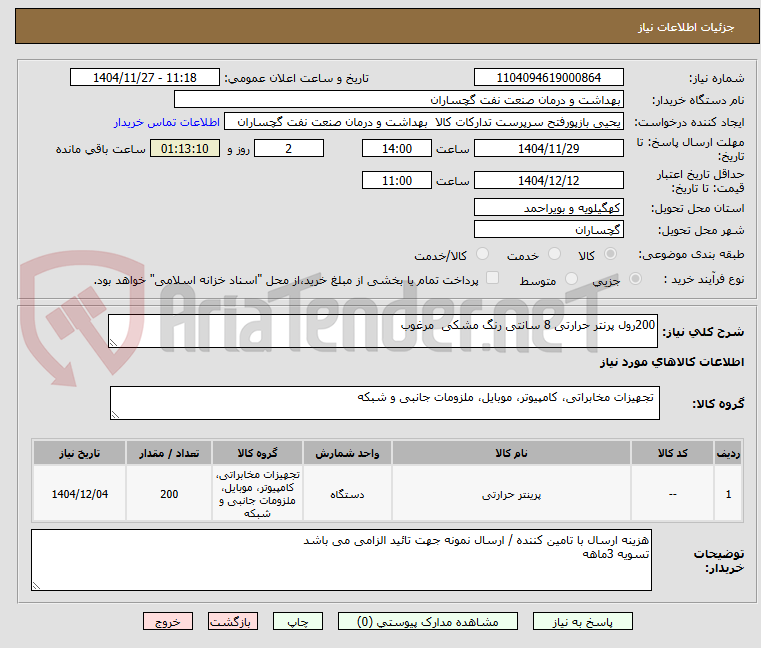Click the countdown timer 01:13:10
This screenshot has width=761, height=648.
point(185,149)
